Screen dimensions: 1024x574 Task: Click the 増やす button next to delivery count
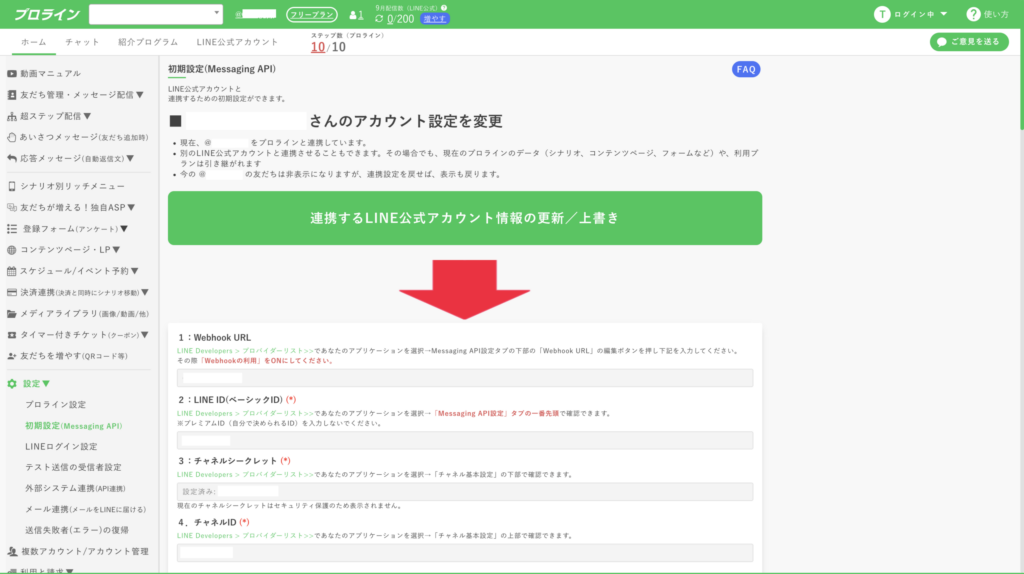click(434, 19)
